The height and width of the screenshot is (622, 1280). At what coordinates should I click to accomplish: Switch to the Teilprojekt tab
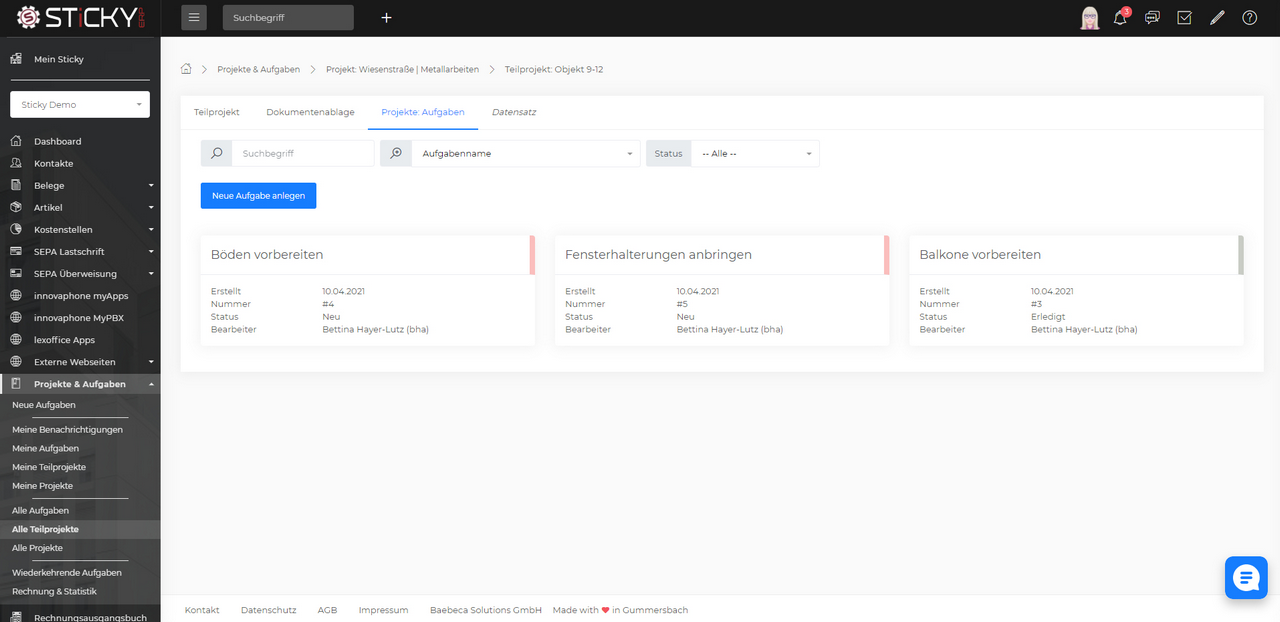[216, 112]
